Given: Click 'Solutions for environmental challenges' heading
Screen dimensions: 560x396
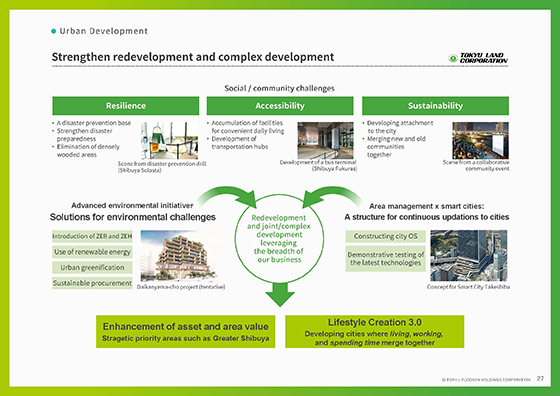Looking at the screenshot, I should (x=132, y=217).
